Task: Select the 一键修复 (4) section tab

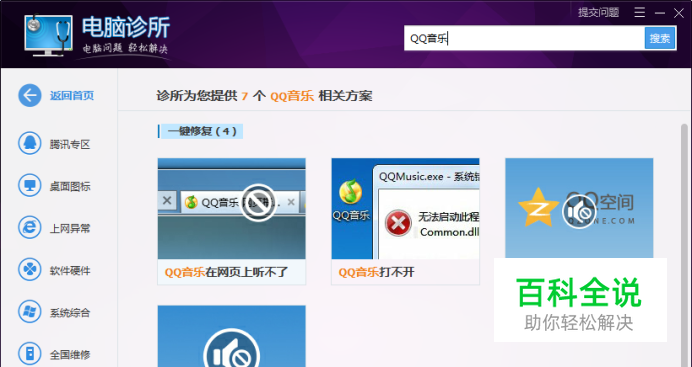Action: (x=201, y=131)
